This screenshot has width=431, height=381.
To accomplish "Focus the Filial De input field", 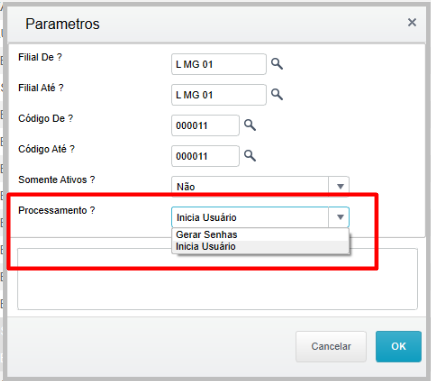I will pos(219,64).
